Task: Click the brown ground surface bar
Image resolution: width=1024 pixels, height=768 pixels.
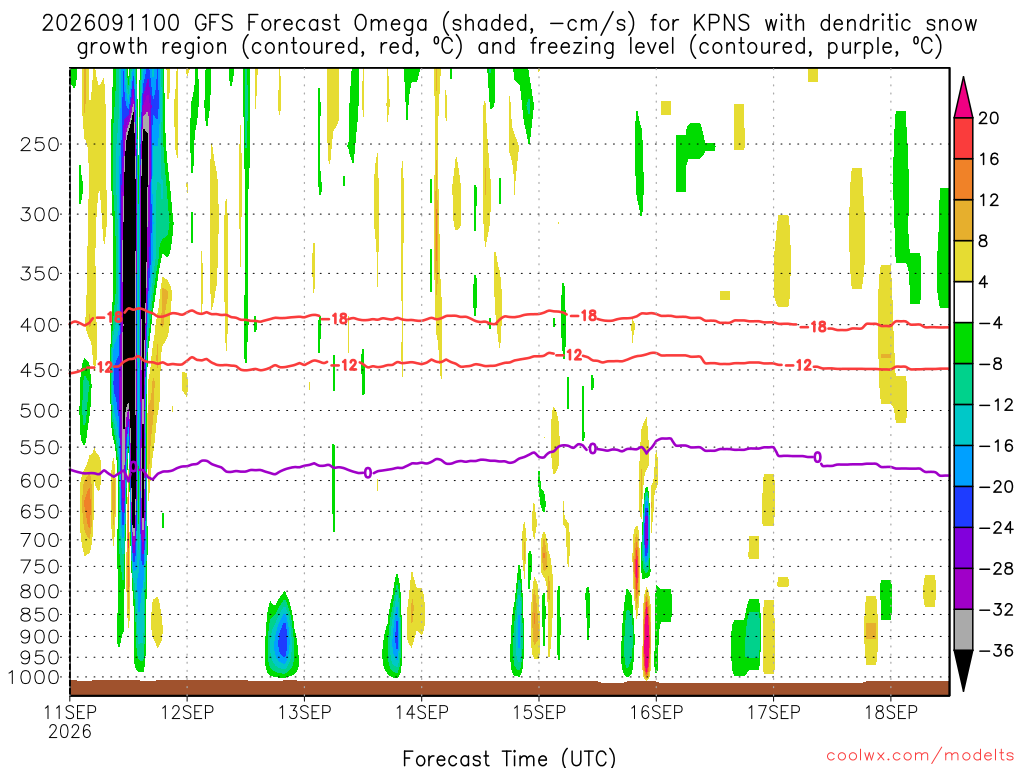Action: click(x=509, y=688)
